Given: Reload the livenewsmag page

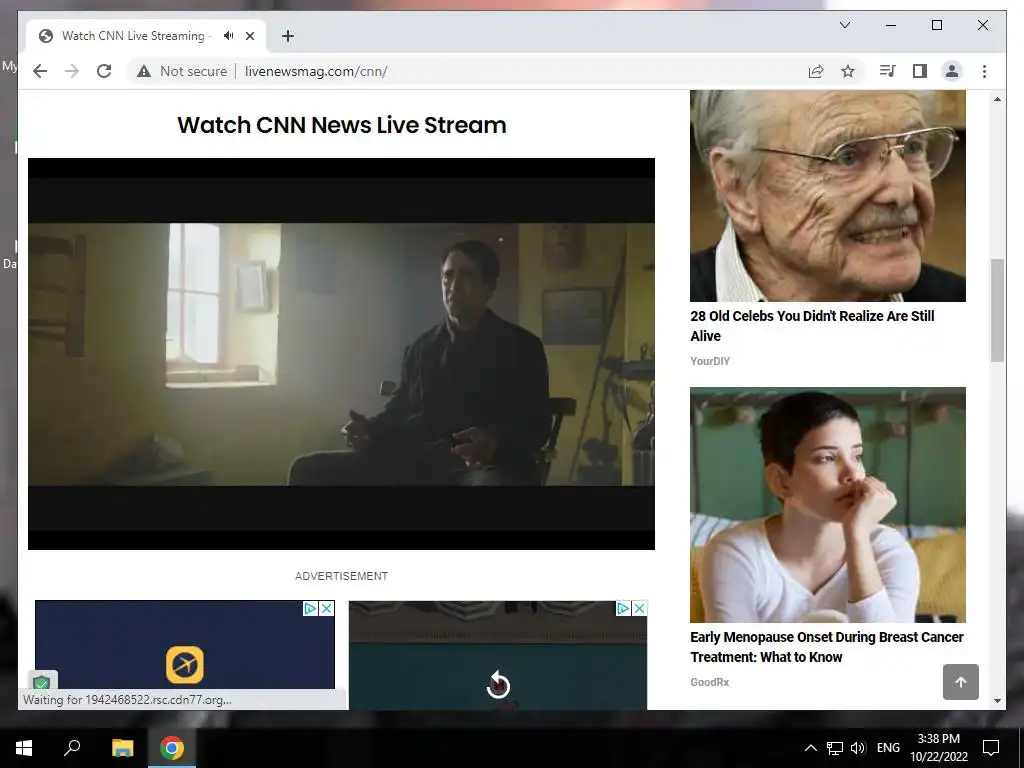Looking at the screenshot, I should [104, 71].
